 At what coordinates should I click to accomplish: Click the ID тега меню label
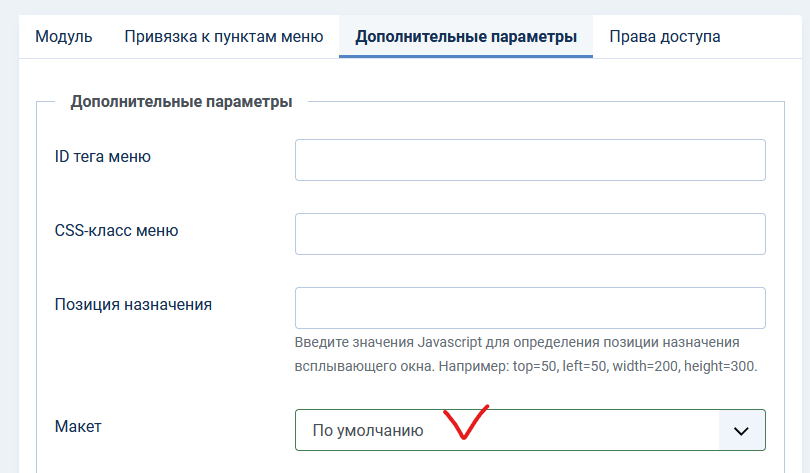103,156
